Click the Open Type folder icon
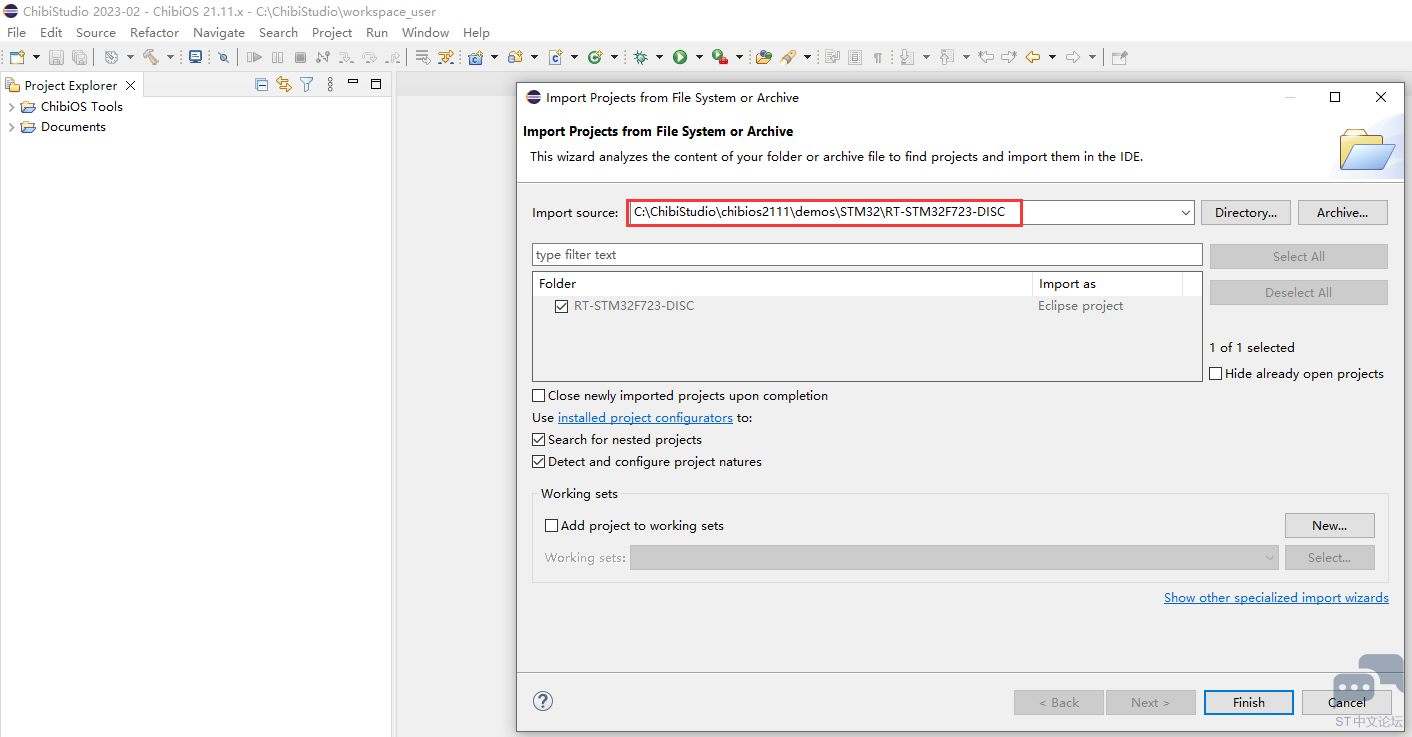 [x=764, y=57]
